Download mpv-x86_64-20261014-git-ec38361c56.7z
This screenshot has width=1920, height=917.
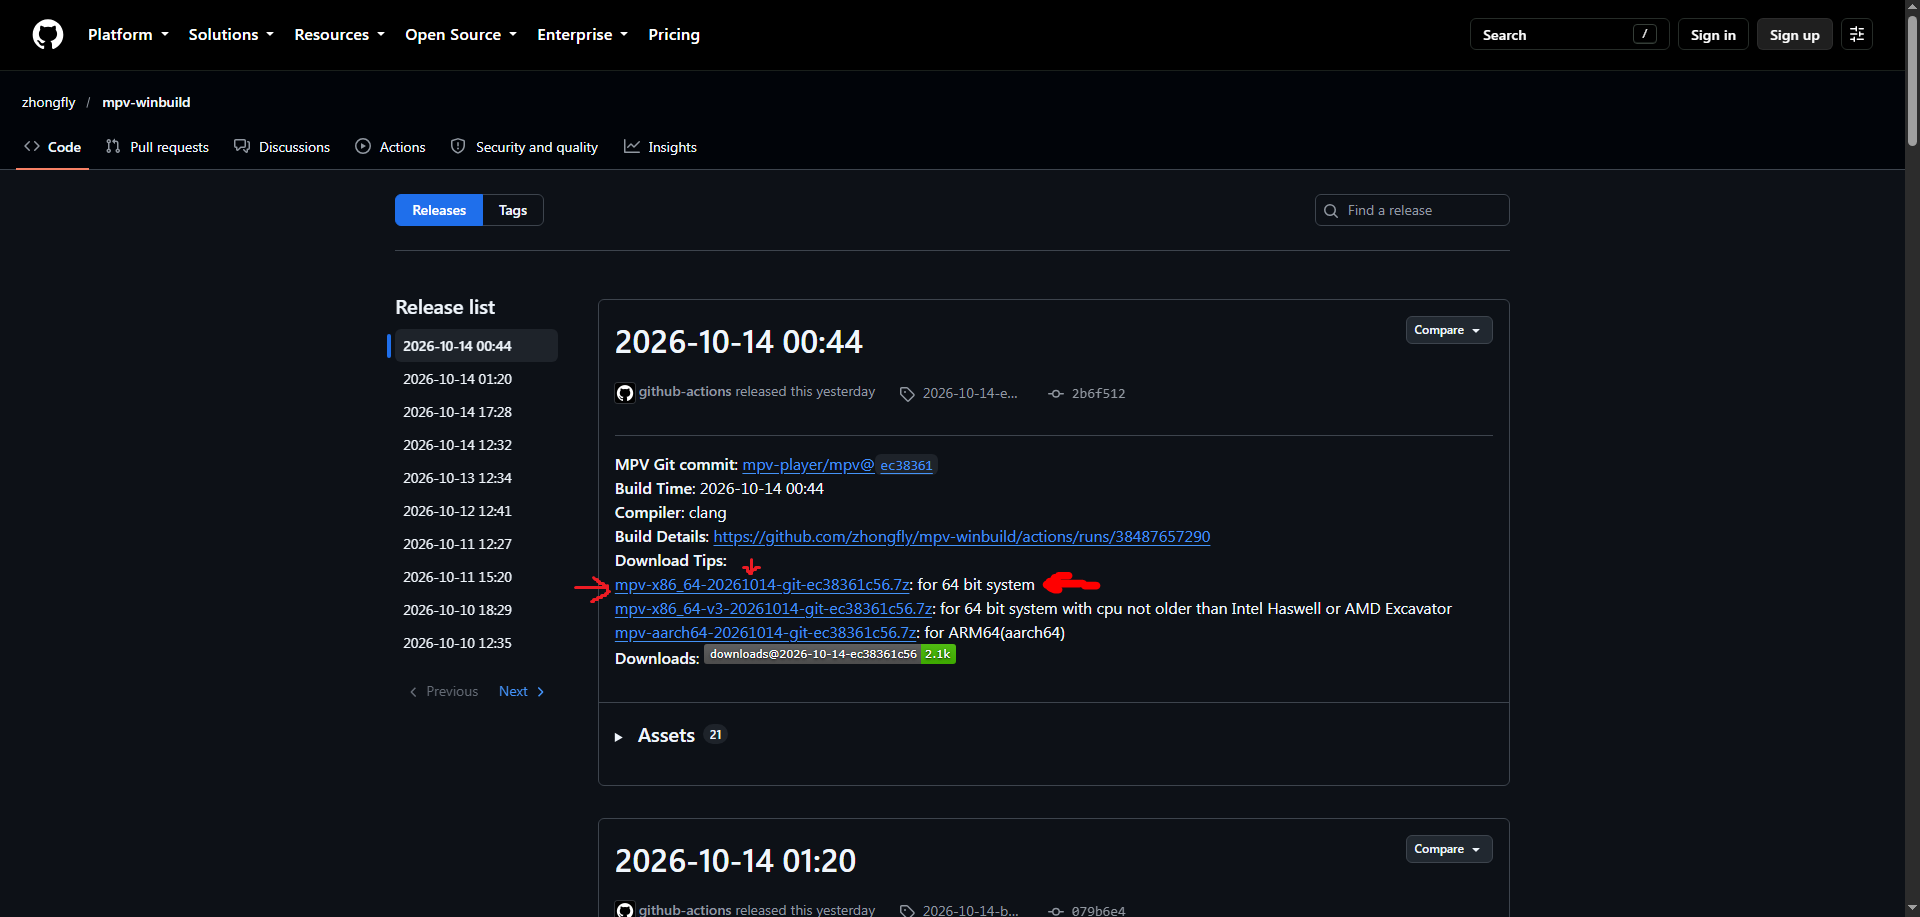pyautogui.click(x=762, y=585)
